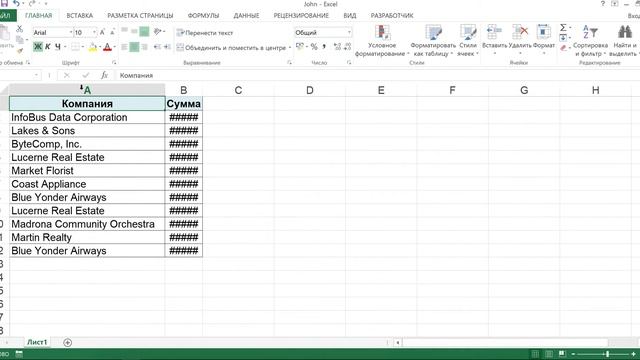Click the Cut scissors icon
The width and height of the screenshot is (640, 360).
tap(19, 29)
